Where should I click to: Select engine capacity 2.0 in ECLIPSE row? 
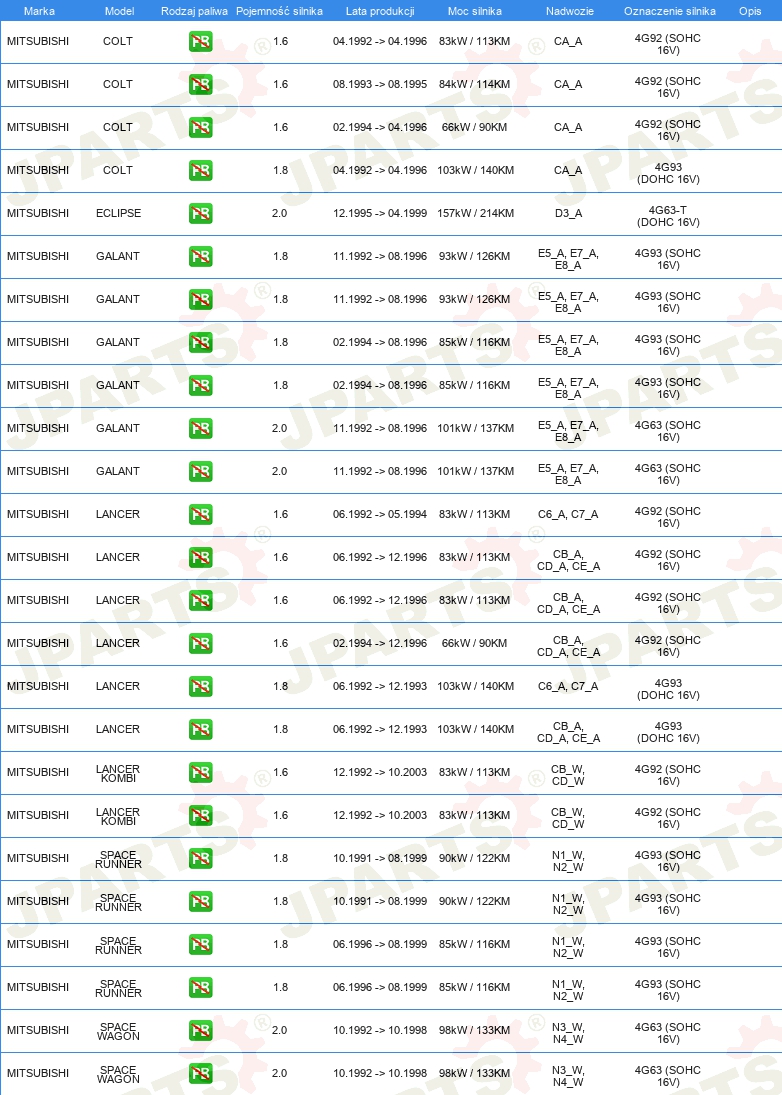coord(279,213)
